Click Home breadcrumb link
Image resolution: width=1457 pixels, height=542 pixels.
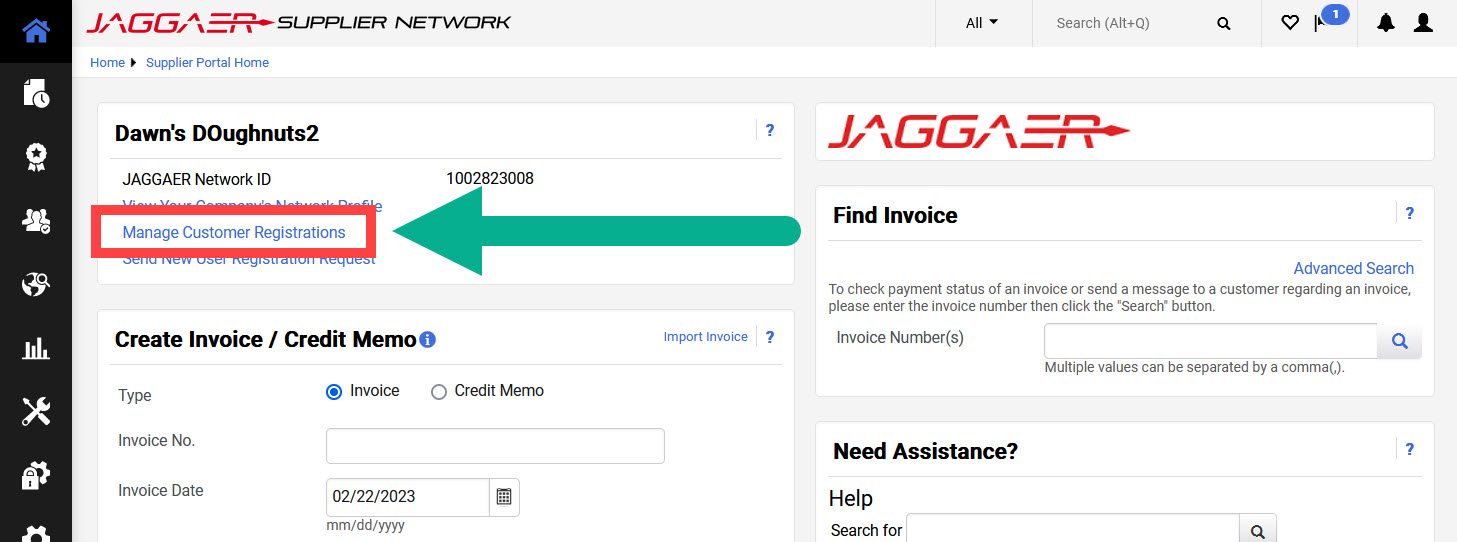(107, 62)
